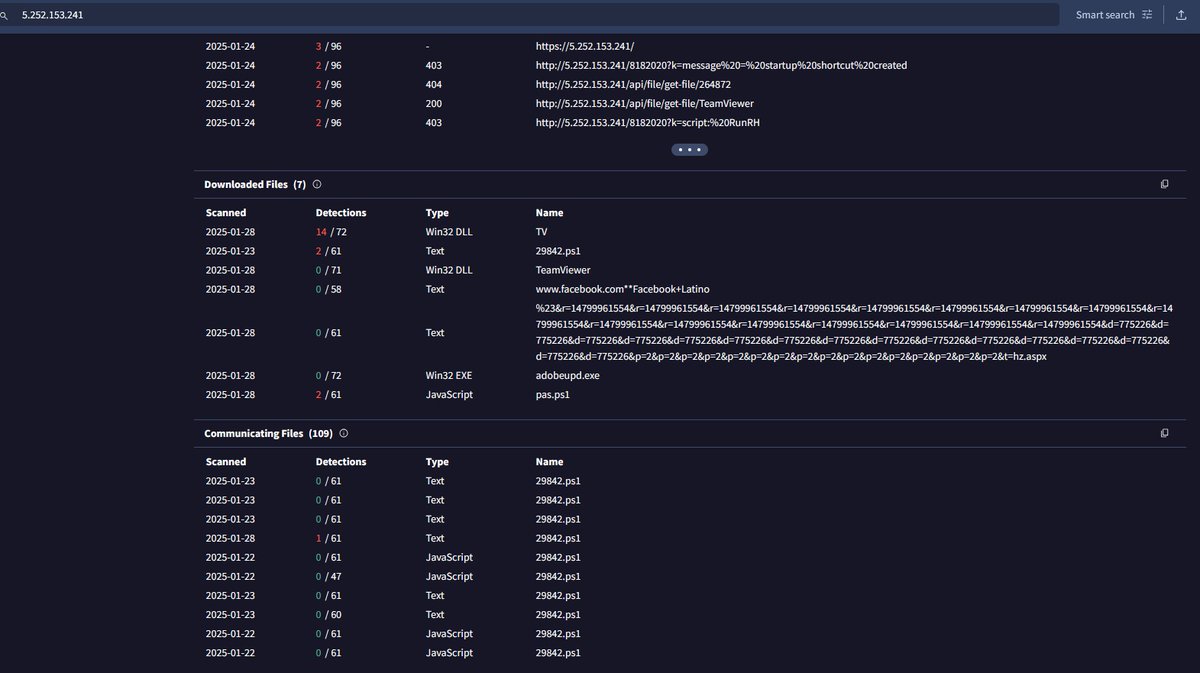Open 29842.ps1 in Downloaded Files
Image resolution: width=1200 pixels, height=673 pixels.
[558, 251]
